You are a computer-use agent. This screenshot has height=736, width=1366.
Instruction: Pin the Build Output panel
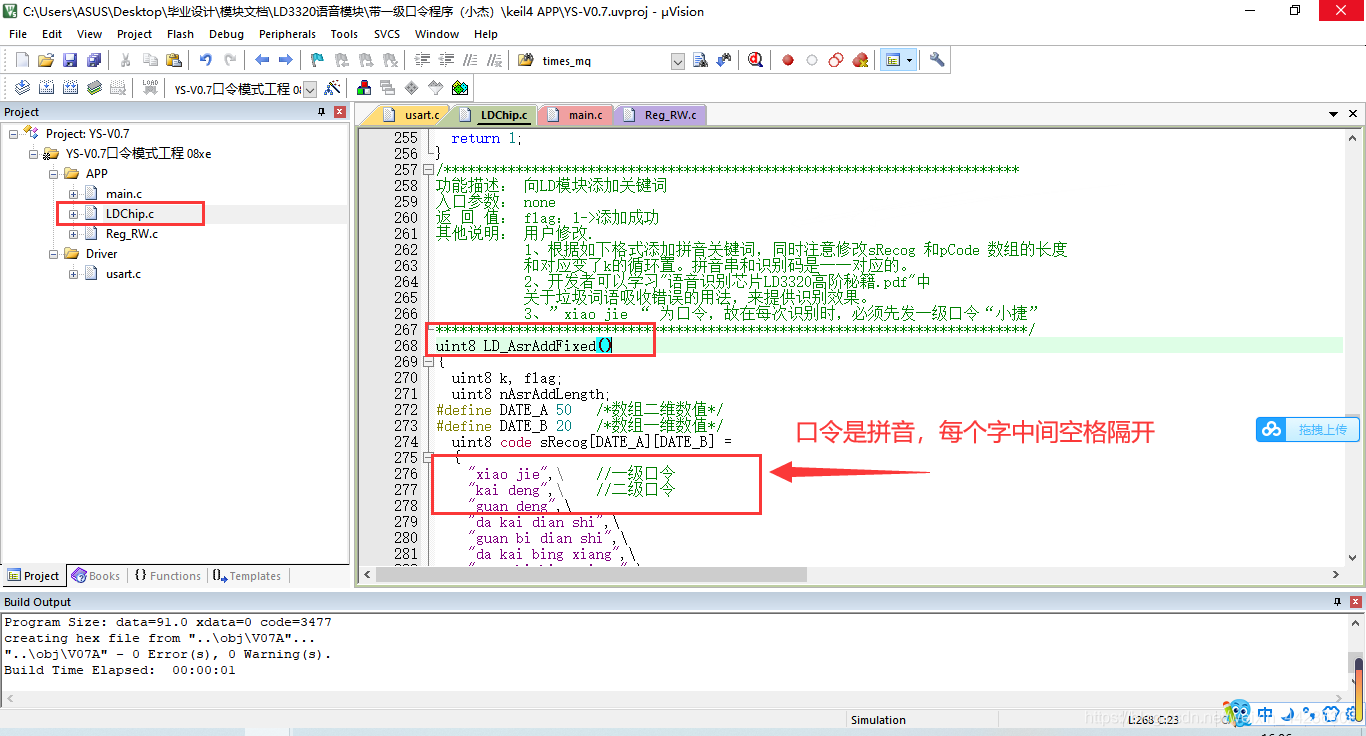1338,602
